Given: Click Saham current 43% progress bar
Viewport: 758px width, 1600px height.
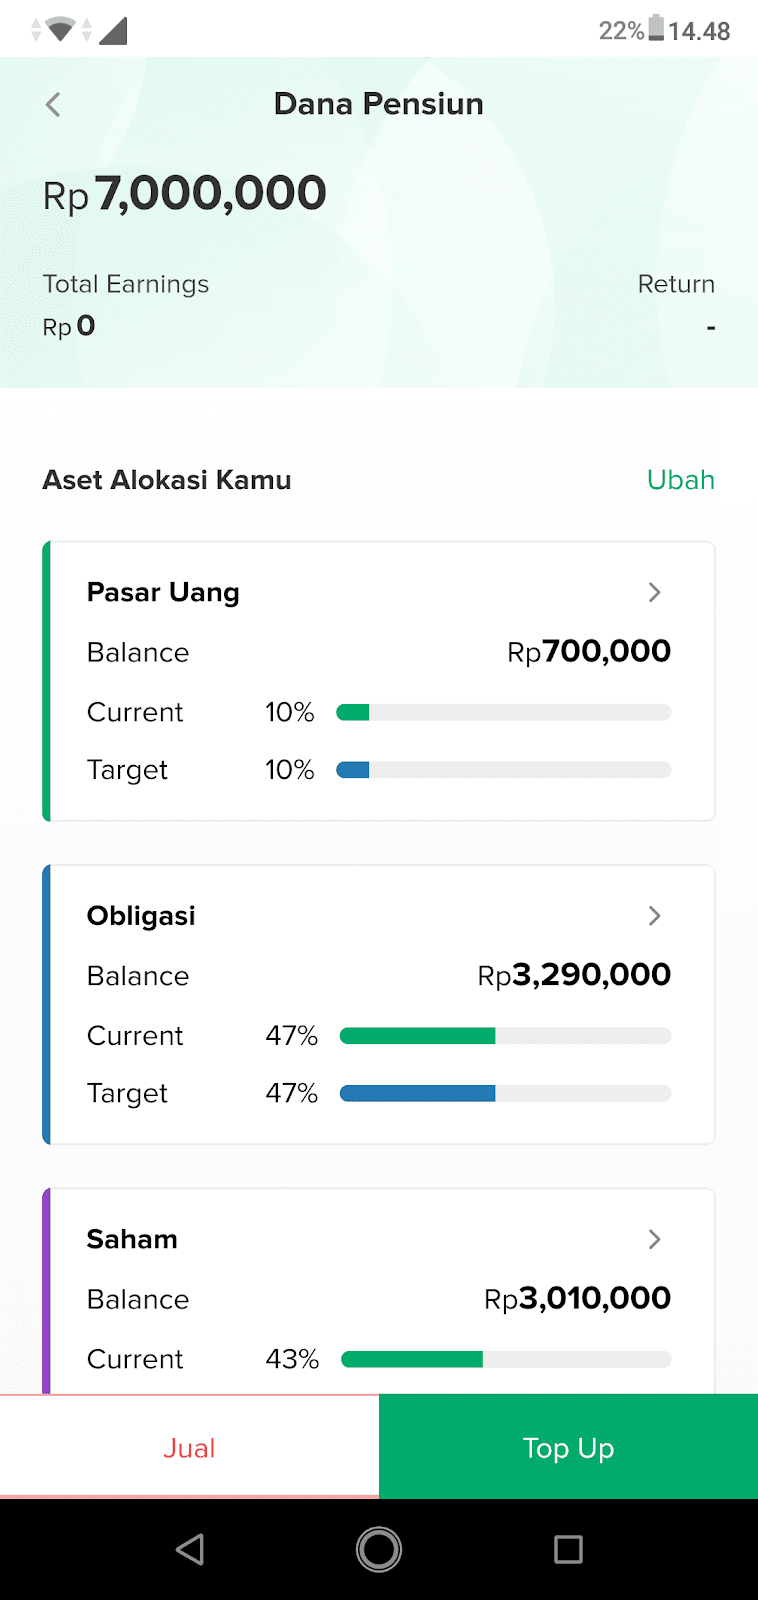Looking at the screenshot, I should click(506, 1359).
